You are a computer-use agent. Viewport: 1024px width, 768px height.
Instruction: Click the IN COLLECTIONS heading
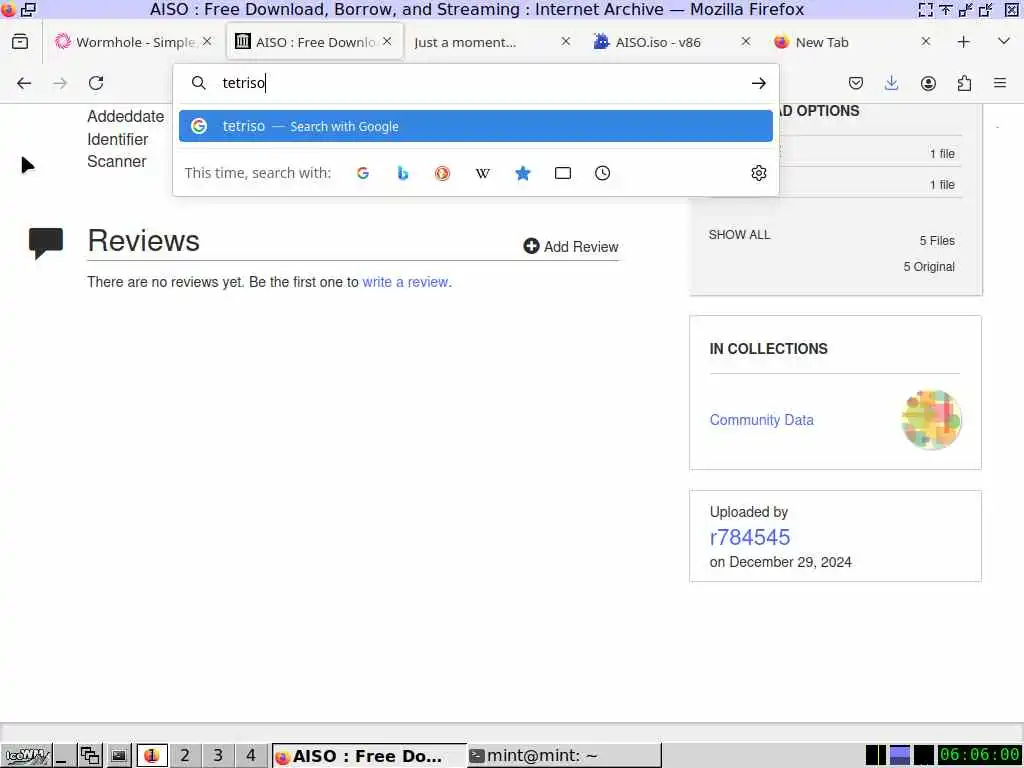(x=769, y=349)
